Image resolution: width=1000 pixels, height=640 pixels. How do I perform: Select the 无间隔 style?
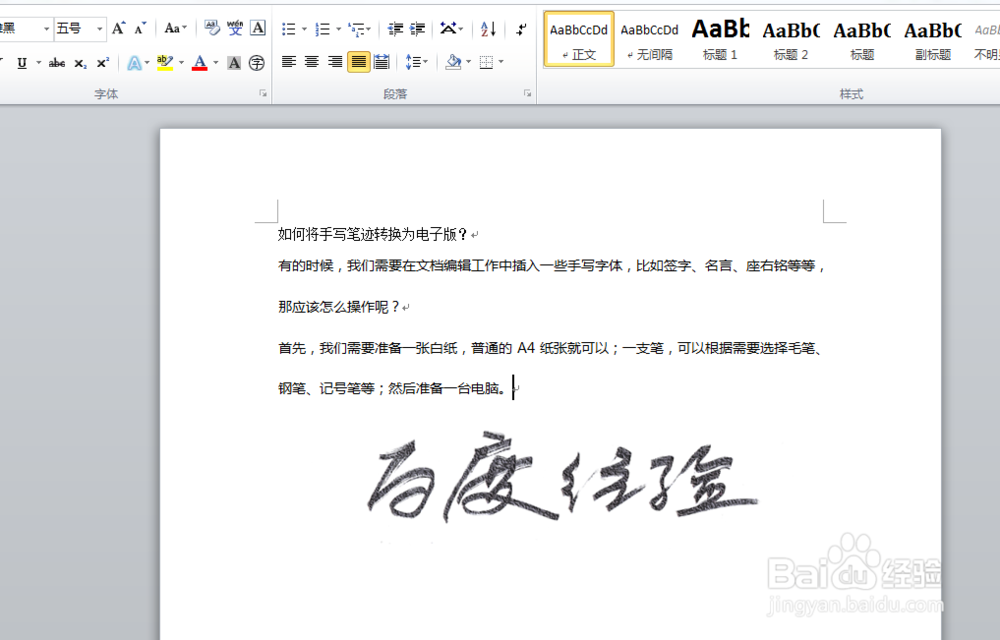point(650,39)
